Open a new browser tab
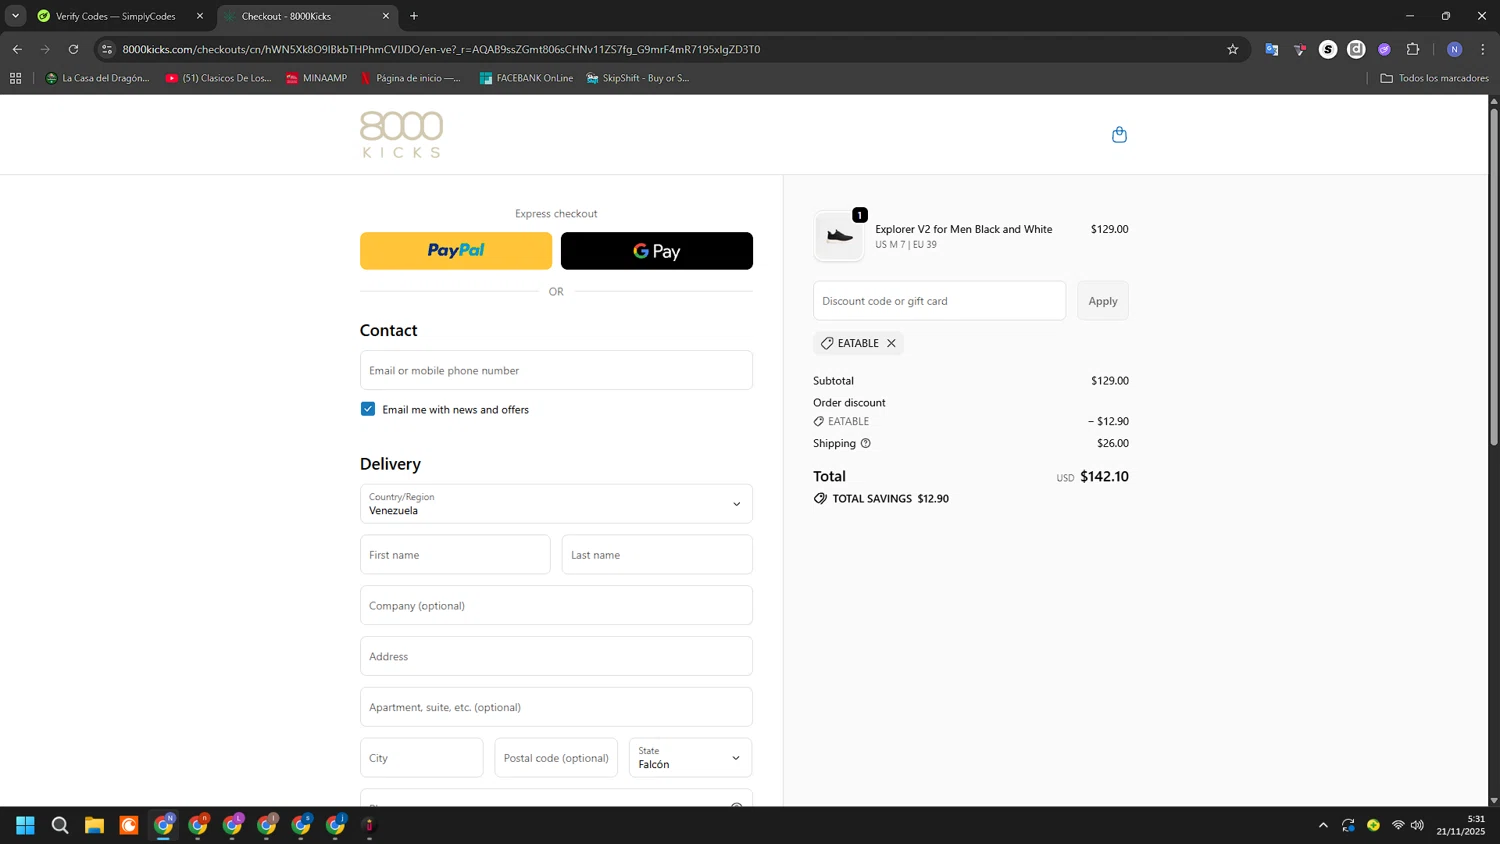 pyautogui.click(x=414, y=16)
